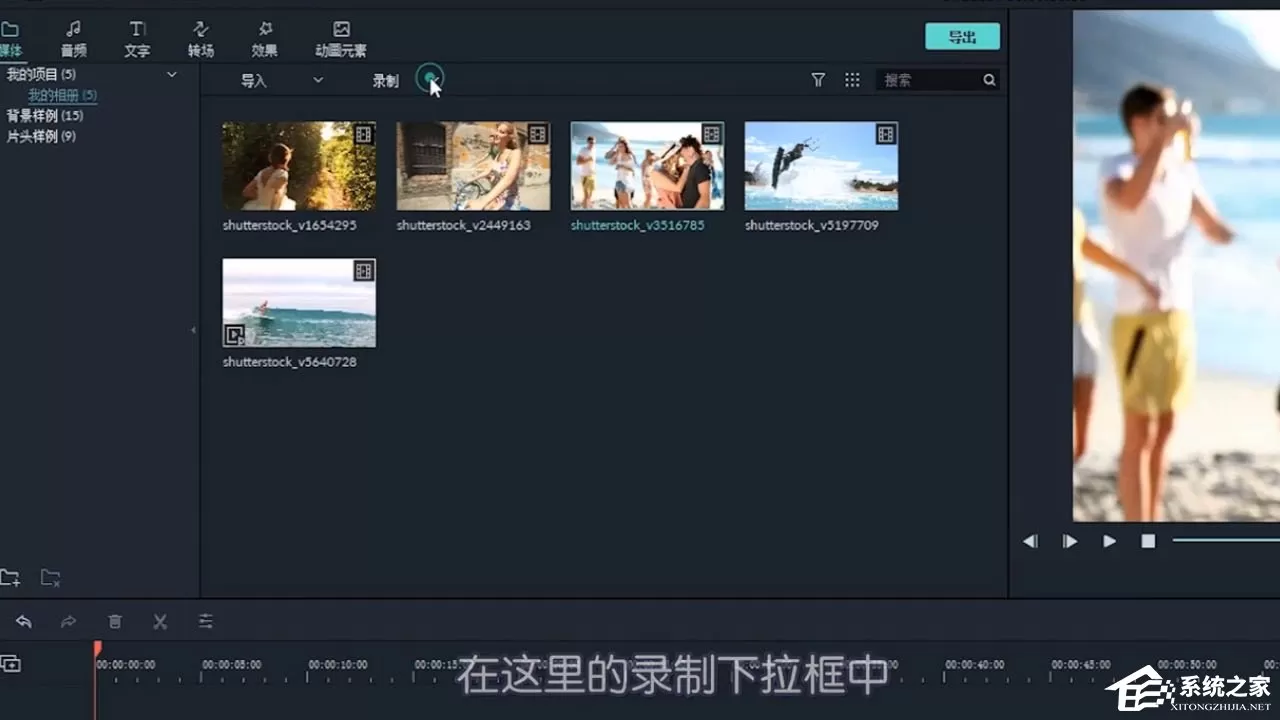Viewport: 1280px width, 720px height.
Task: Play the preview video
Action: click(1109, 541)
